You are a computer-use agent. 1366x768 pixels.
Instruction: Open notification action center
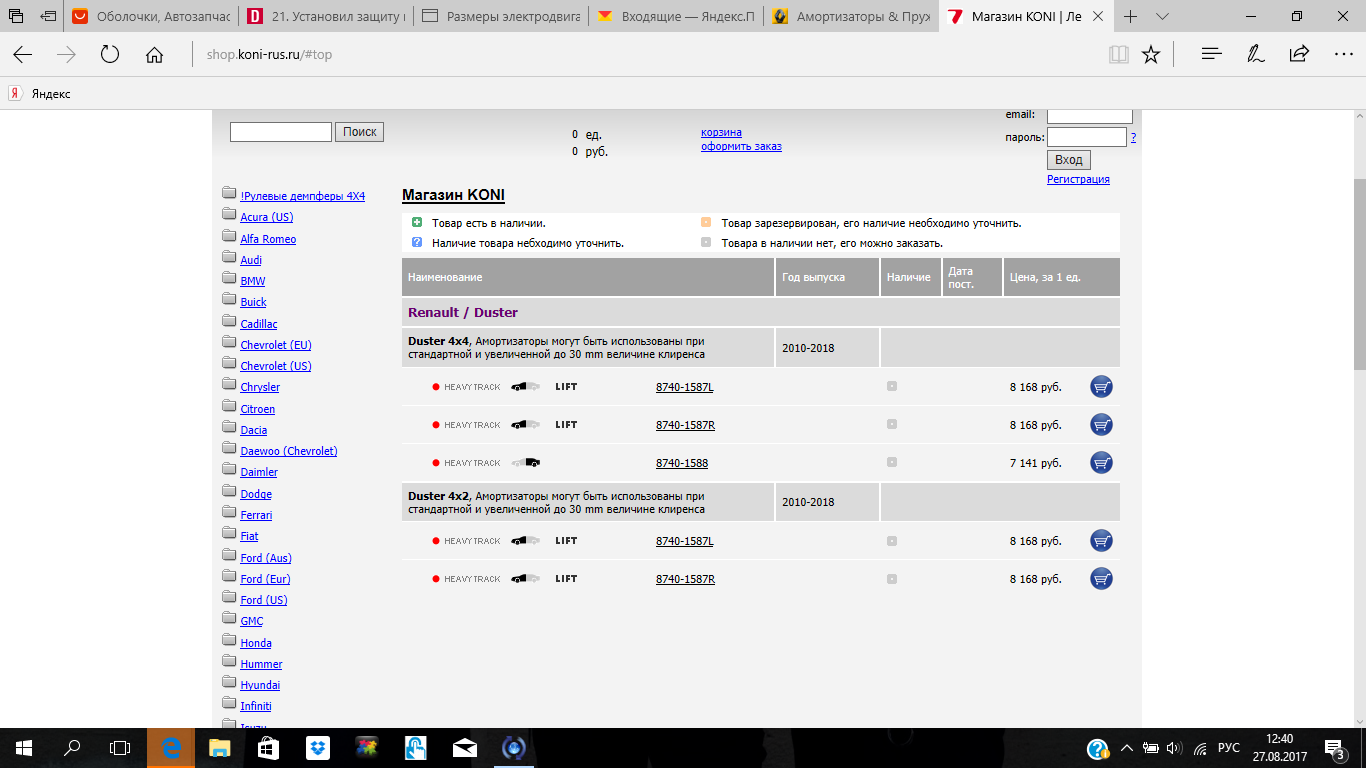point(1335,748)
